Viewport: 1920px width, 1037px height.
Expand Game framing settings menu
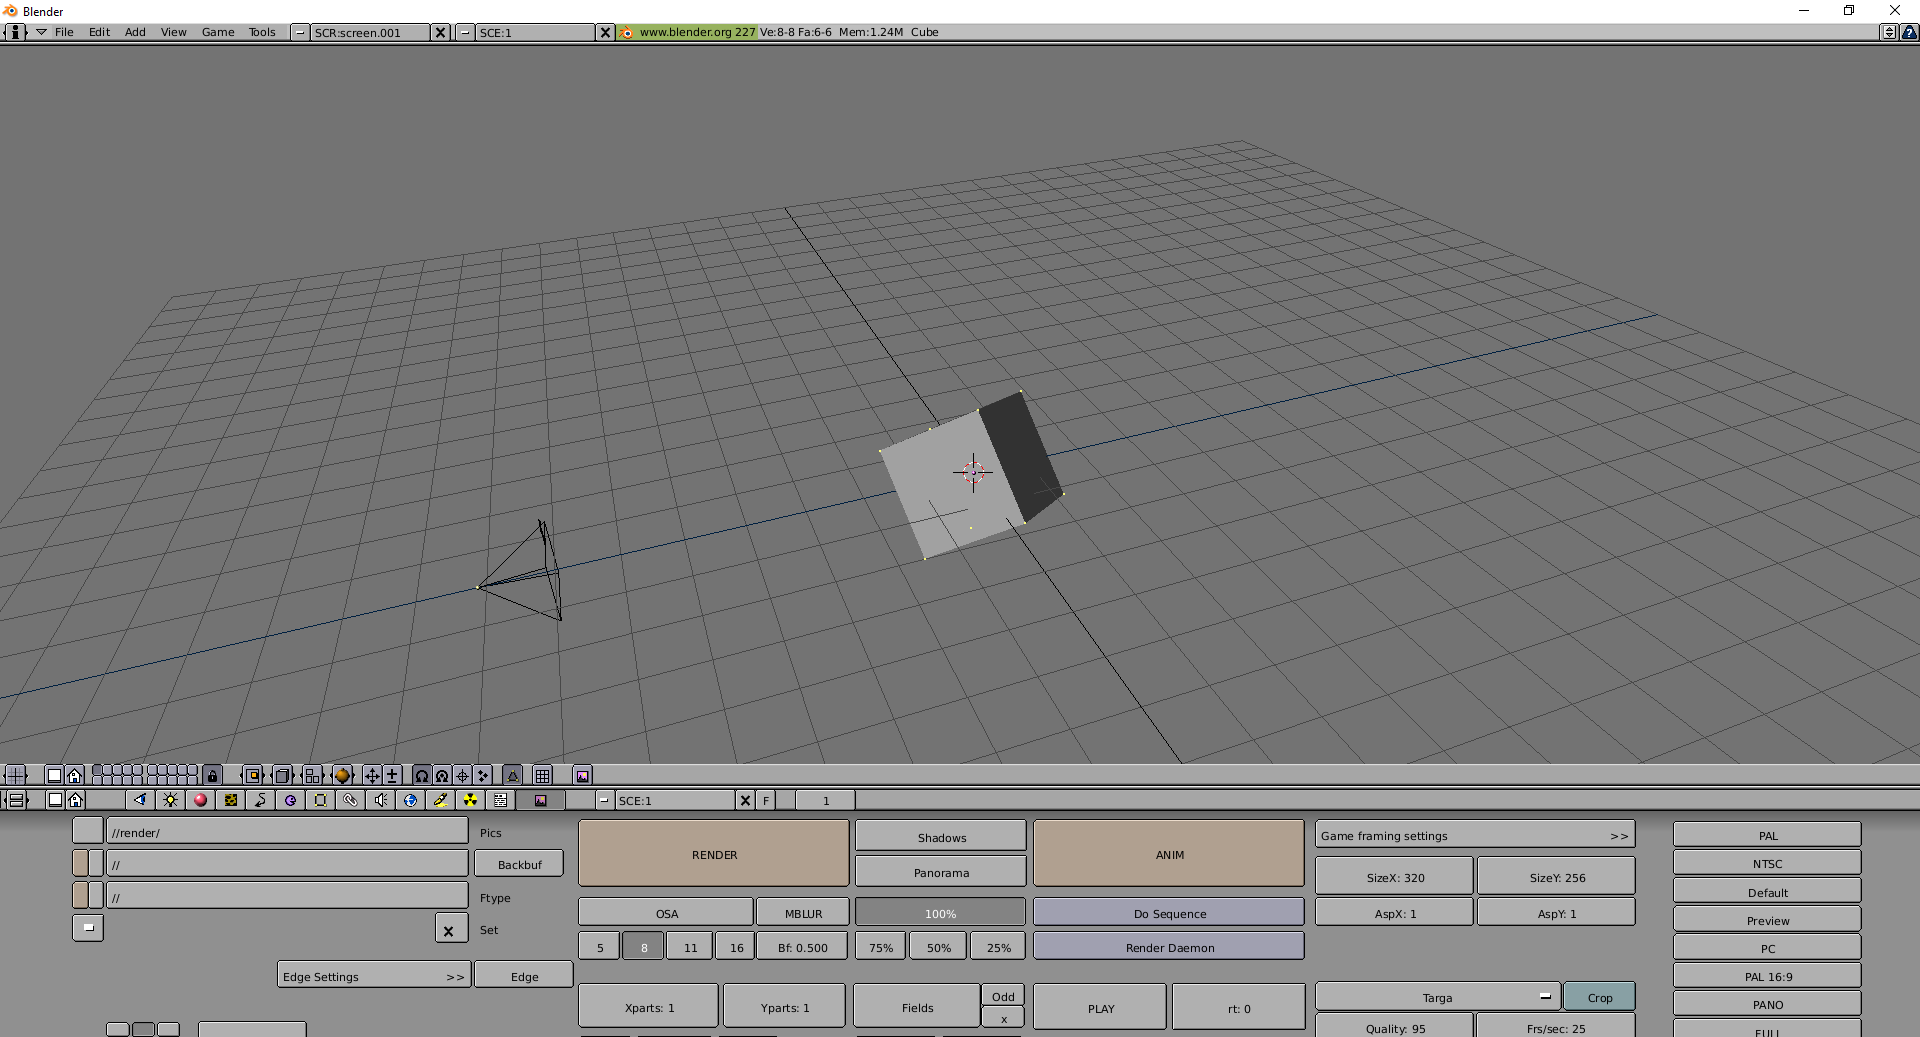(1475, 835)
